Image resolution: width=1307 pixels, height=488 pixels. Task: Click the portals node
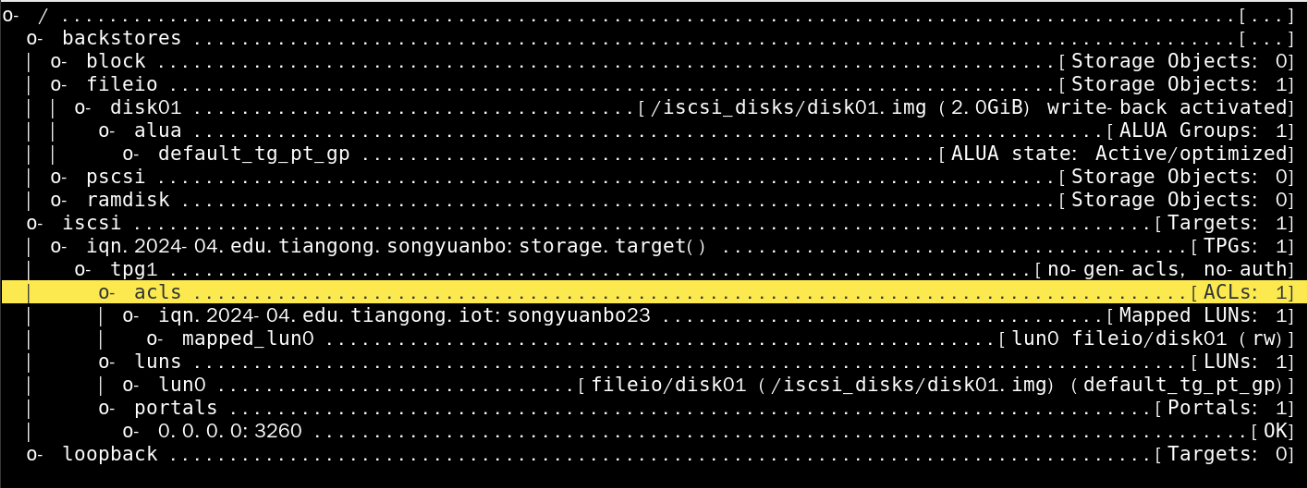point(175,408)
